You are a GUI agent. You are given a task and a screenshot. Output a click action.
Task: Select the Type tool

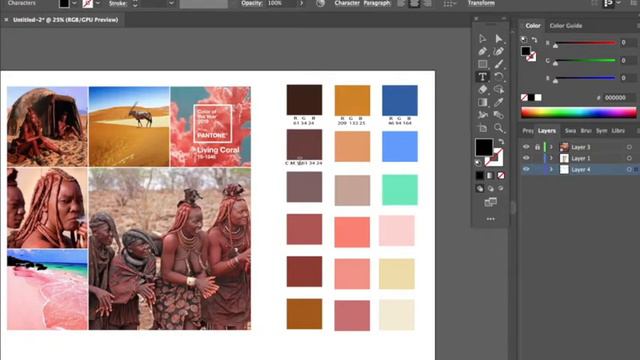(x=482, y=77)
